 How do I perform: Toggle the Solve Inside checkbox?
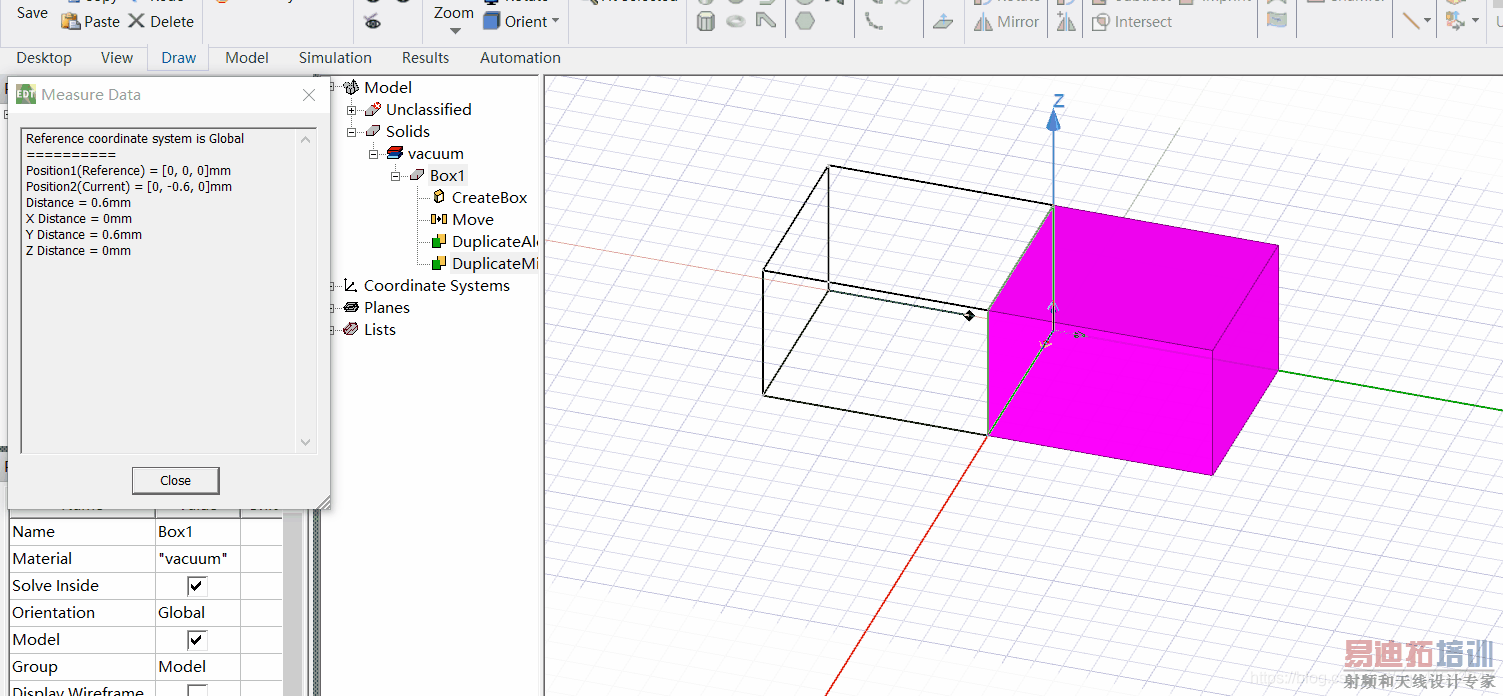197,586
